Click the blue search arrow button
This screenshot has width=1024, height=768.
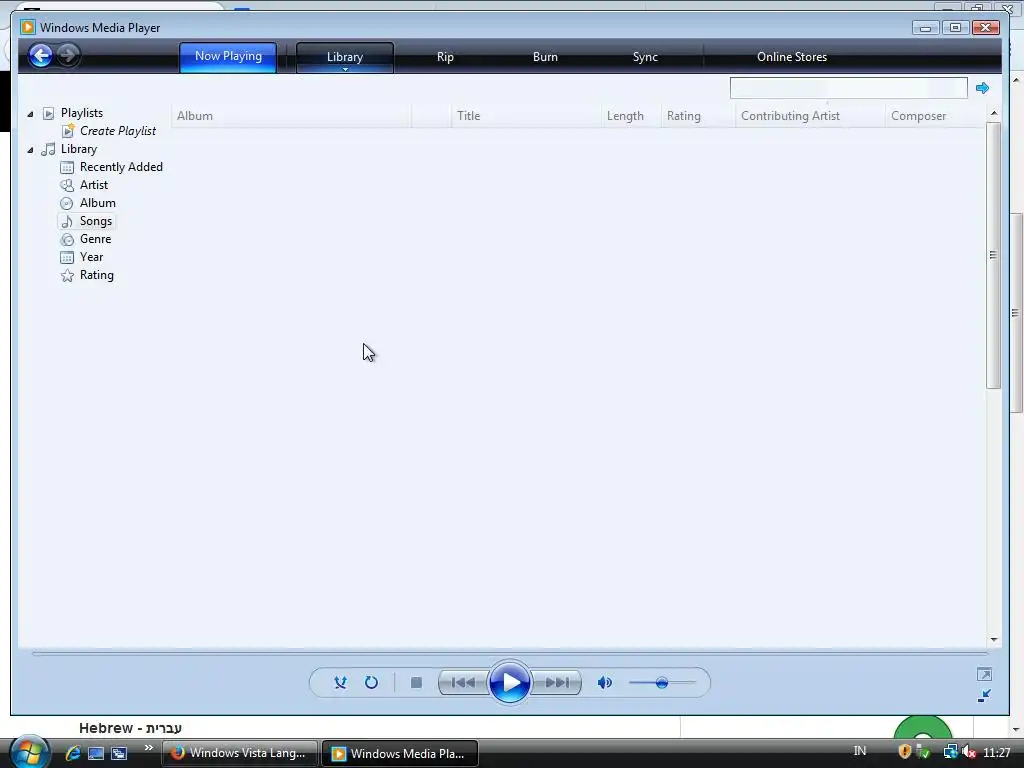982,88
